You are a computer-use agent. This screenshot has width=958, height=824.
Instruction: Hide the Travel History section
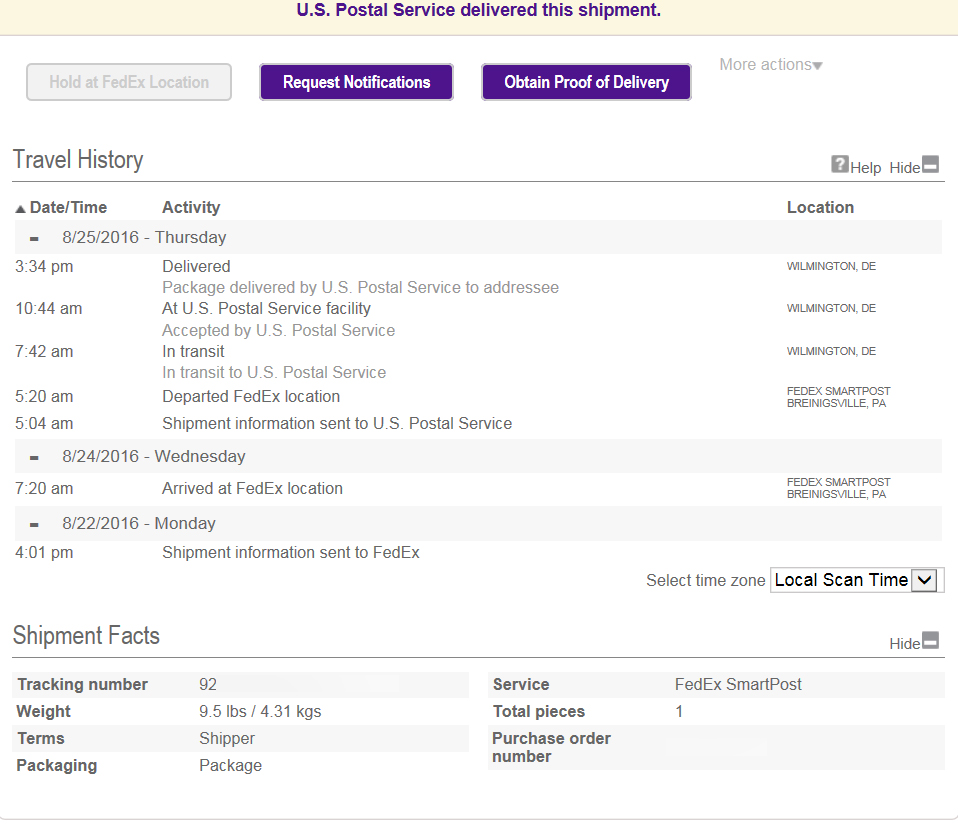(x=930, y=166)
